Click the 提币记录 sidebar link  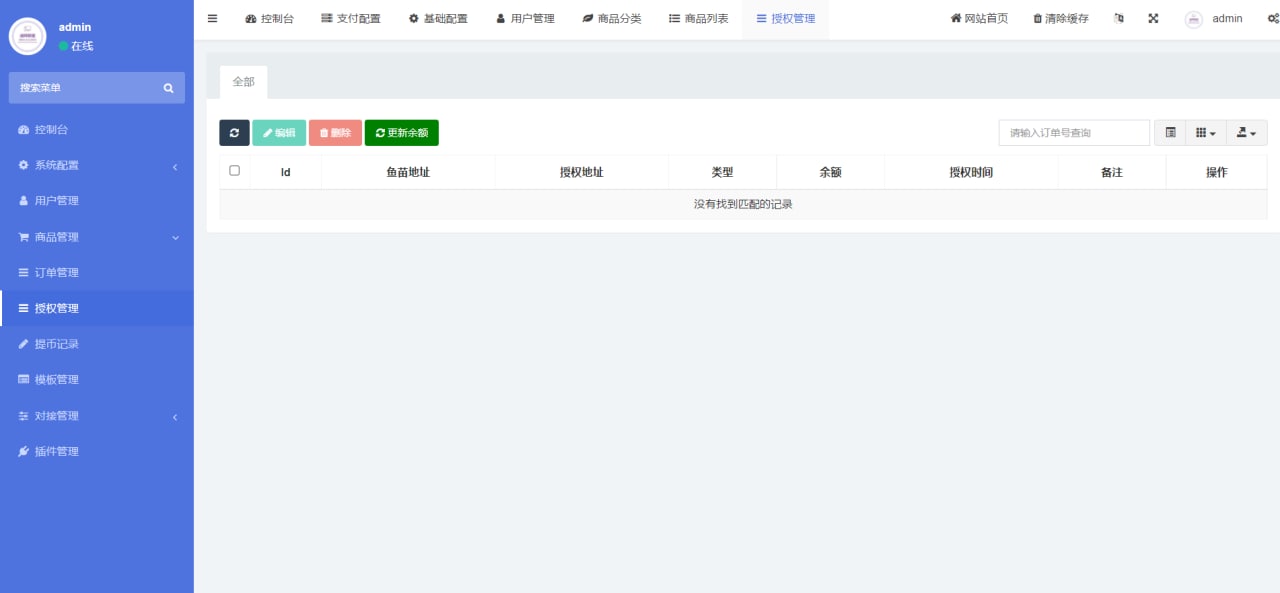coord(96,343)
